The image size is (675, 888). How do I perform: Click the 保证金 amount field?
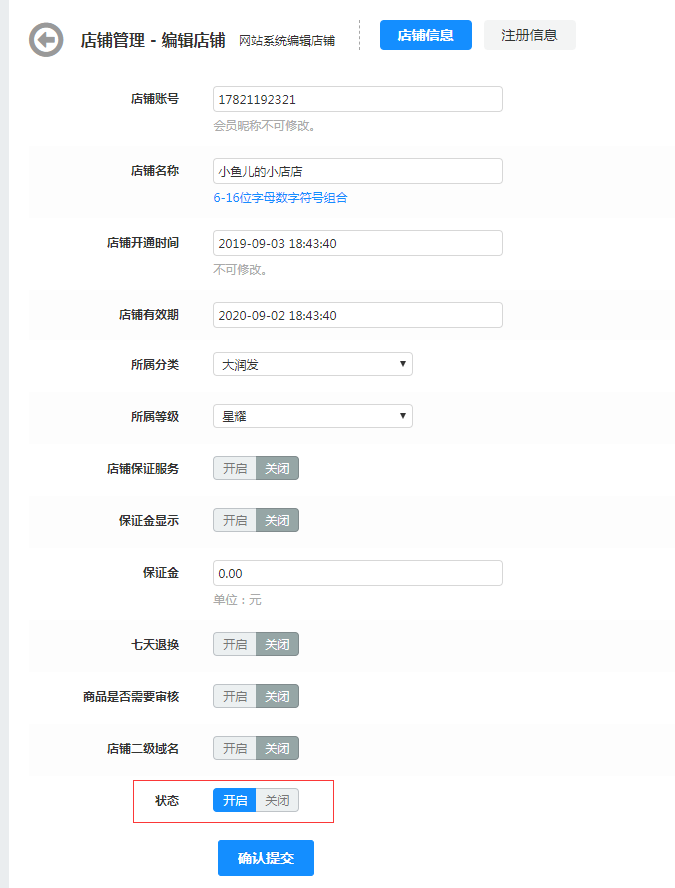coord(357,573)
